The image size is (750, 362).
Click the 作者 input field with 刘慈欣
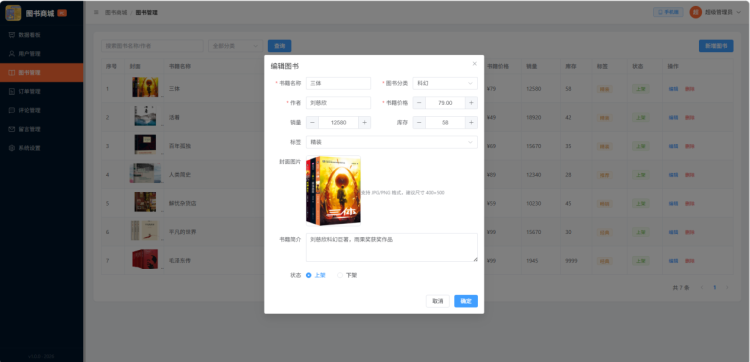pos(338,103)
